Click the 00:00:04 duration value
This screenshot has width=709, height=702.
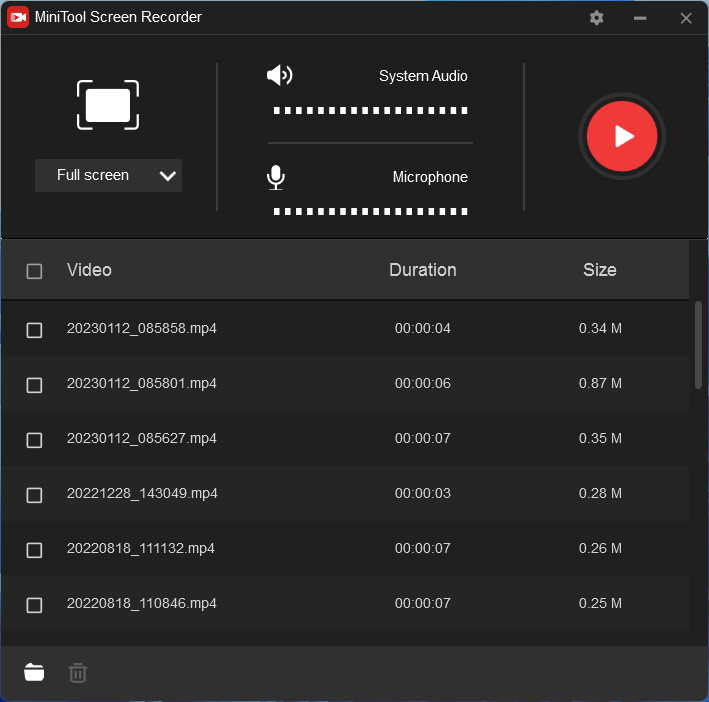point(423,328)
